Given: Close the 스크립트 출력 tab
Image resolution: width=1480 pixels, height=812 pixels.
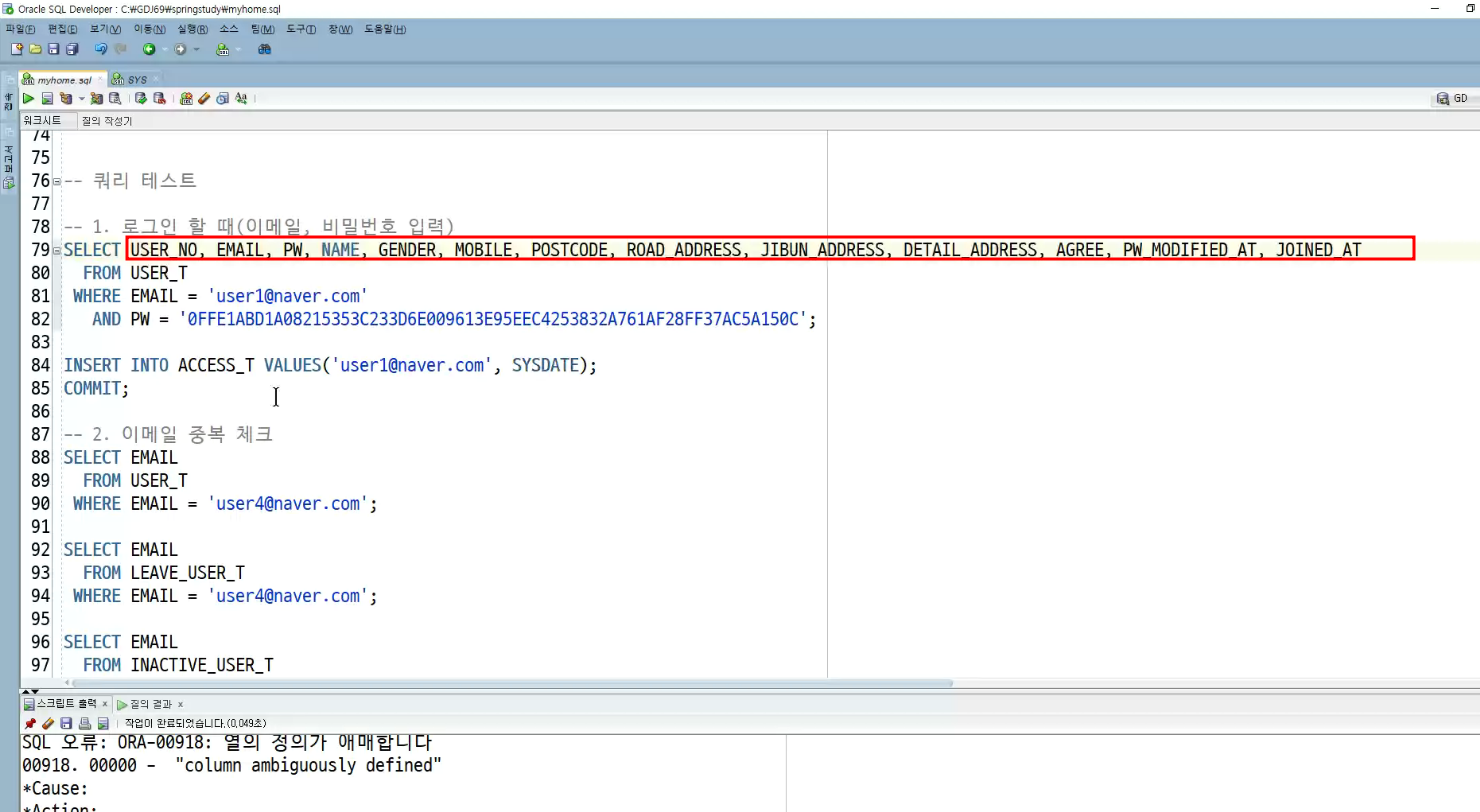Looking at the screenshot, I should (104, 704).
